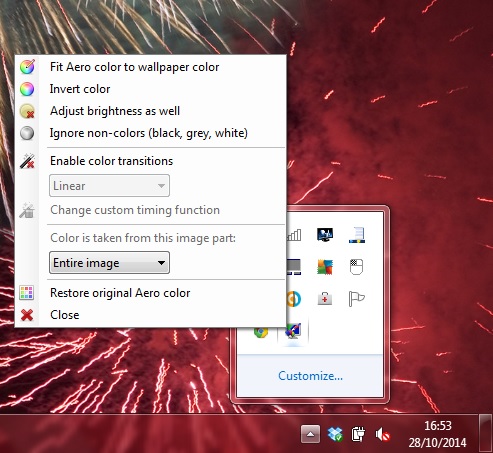Click the Google Chrome tray icon
This screenshot has width=493, height=453.
tap(261, 332)
